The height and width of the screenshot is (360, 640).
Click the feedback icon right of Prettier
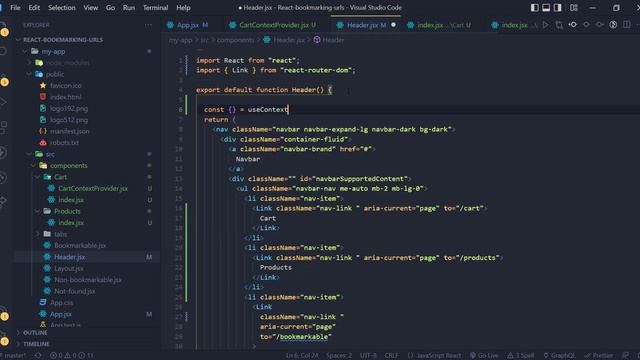pyautogui.click(x=625, y=356)
